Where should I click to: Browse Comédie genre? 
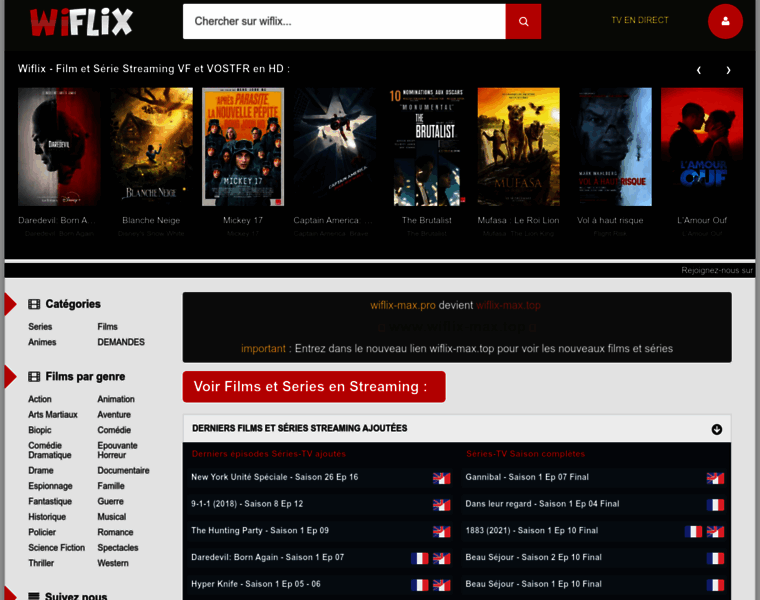click(114, 430)
